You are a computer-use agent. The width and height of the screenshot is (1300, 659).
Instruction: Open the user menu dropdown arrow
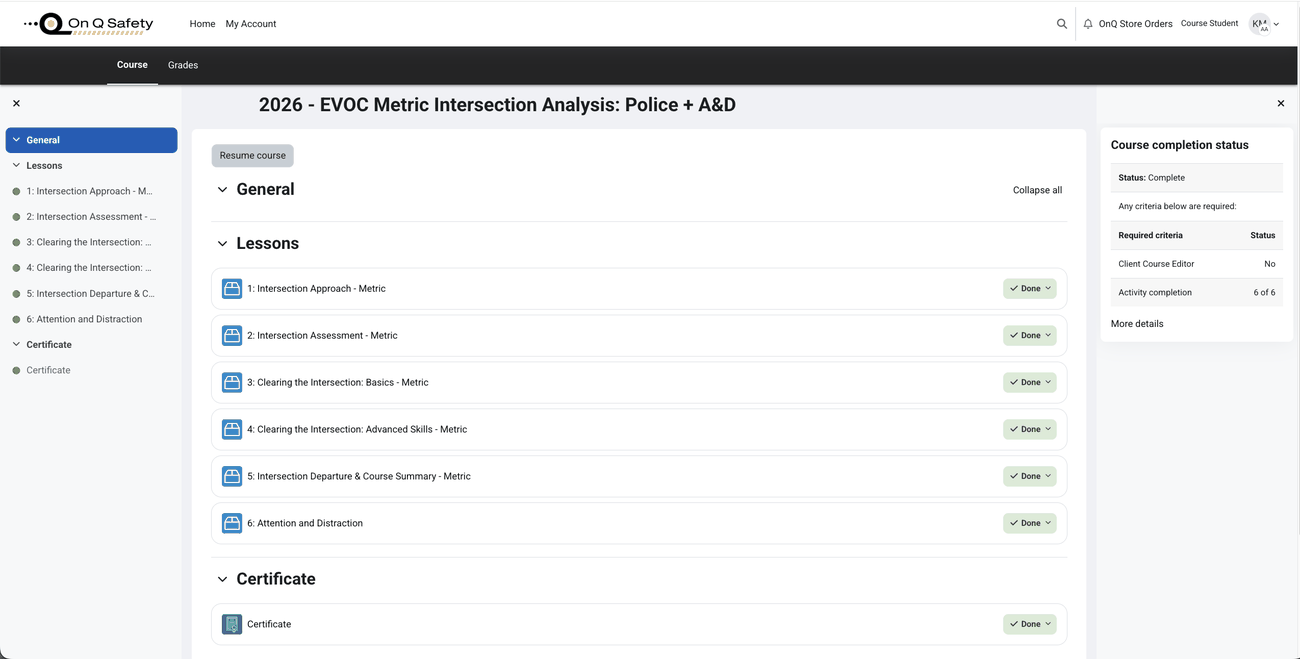coord(1276,24)
